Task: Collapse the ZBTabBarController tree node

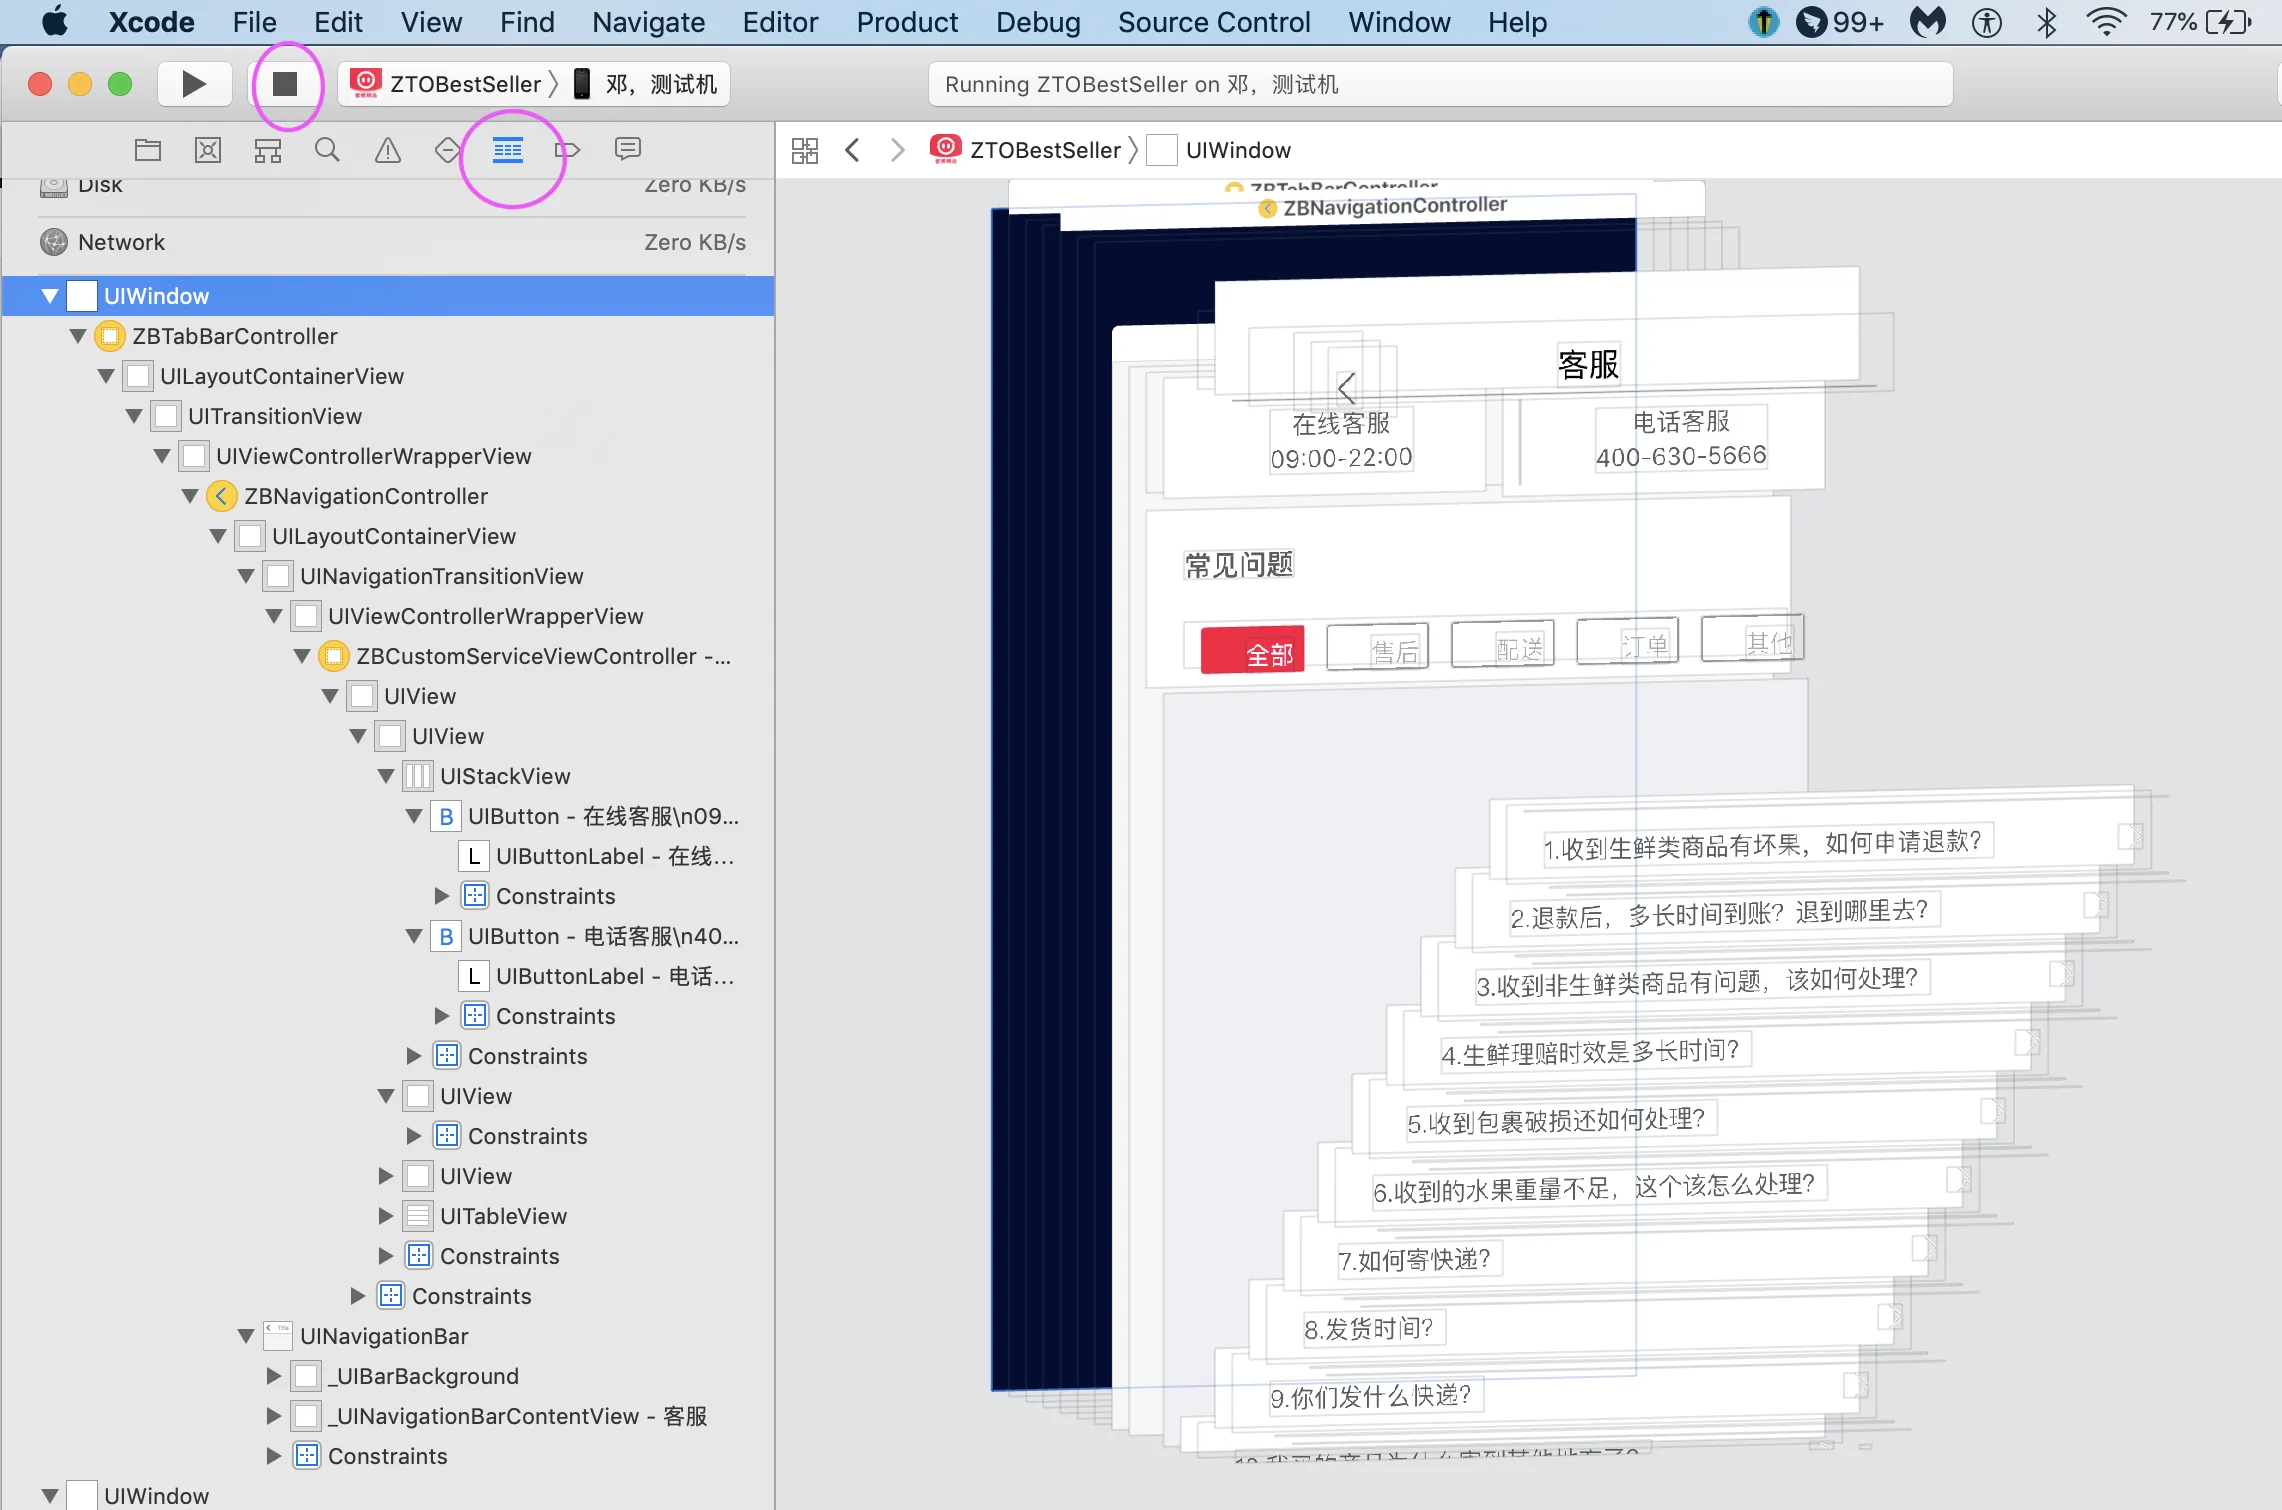Action: [x=78, y=336]
